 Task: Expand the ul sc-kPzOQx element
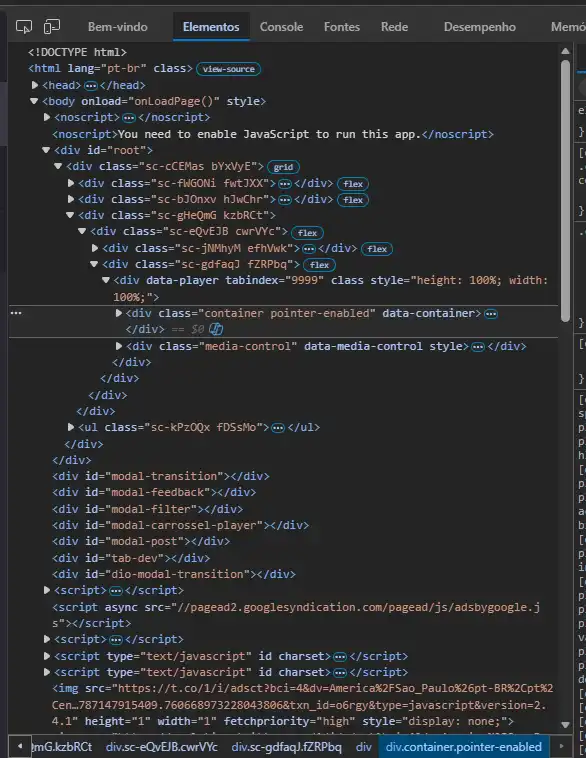point(71,427)
